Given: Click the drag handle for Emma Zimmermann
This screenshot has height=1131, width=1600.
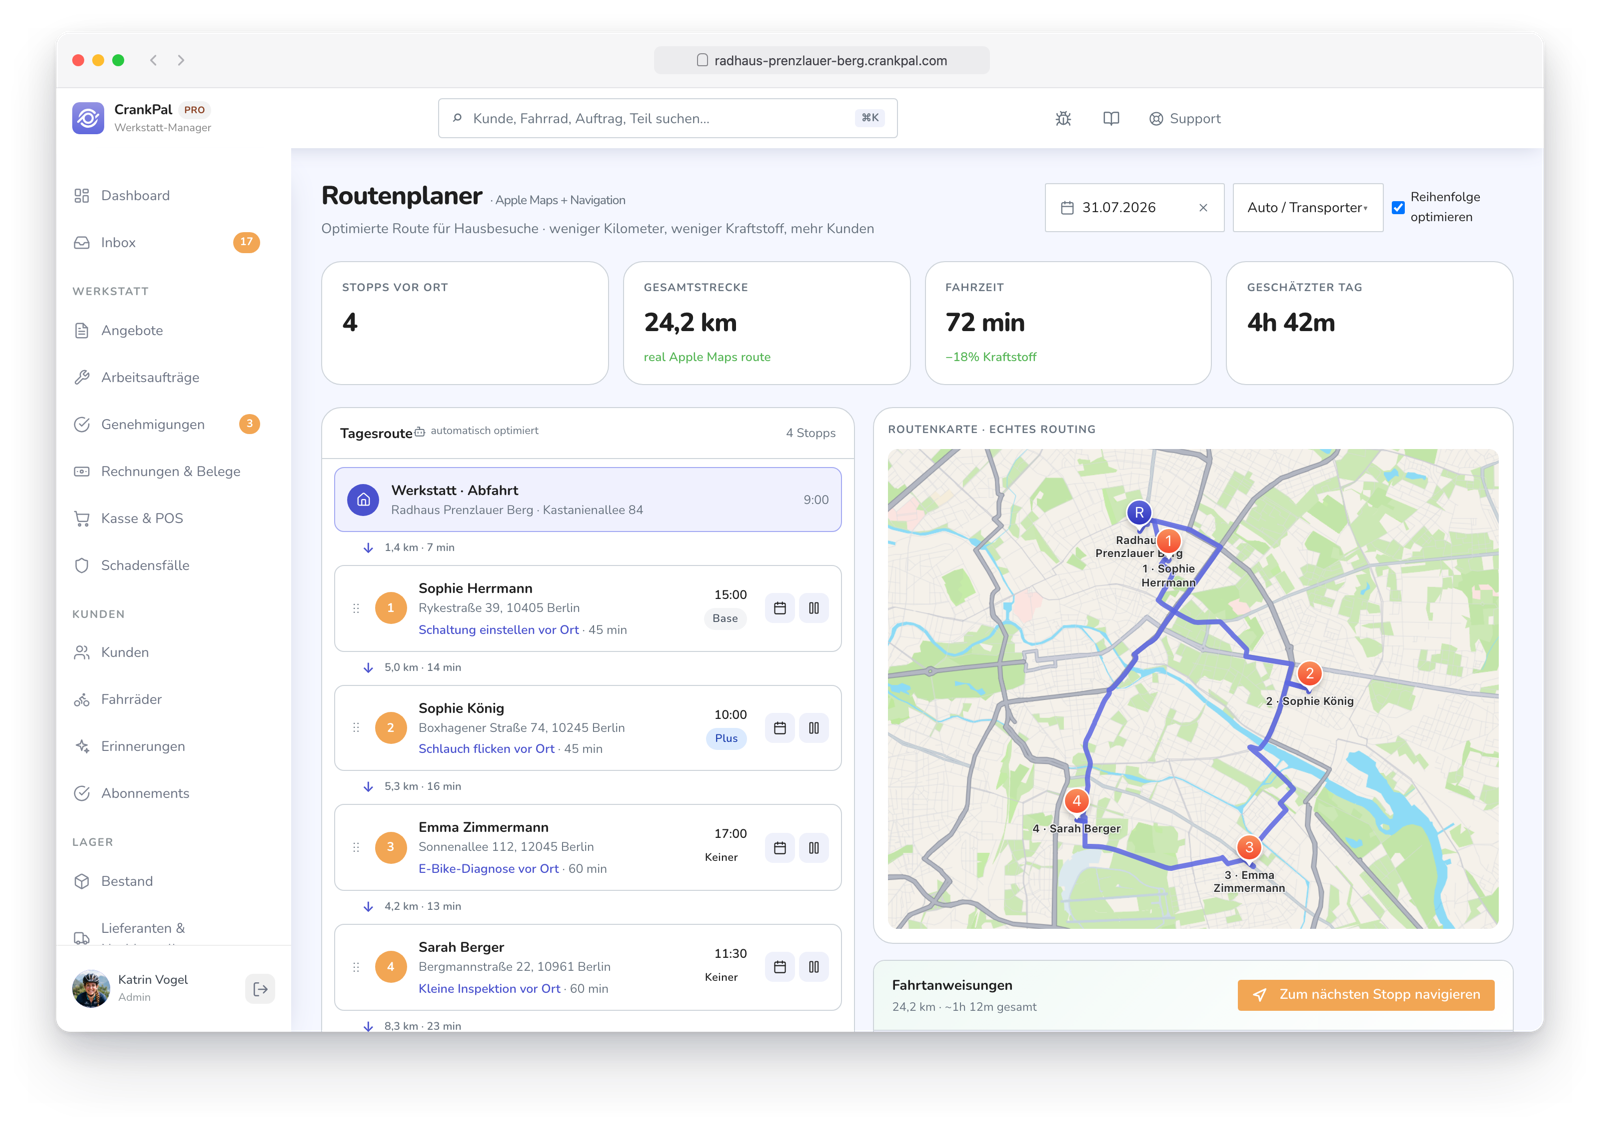Looking at the screenshot, I should pos(356,848).
